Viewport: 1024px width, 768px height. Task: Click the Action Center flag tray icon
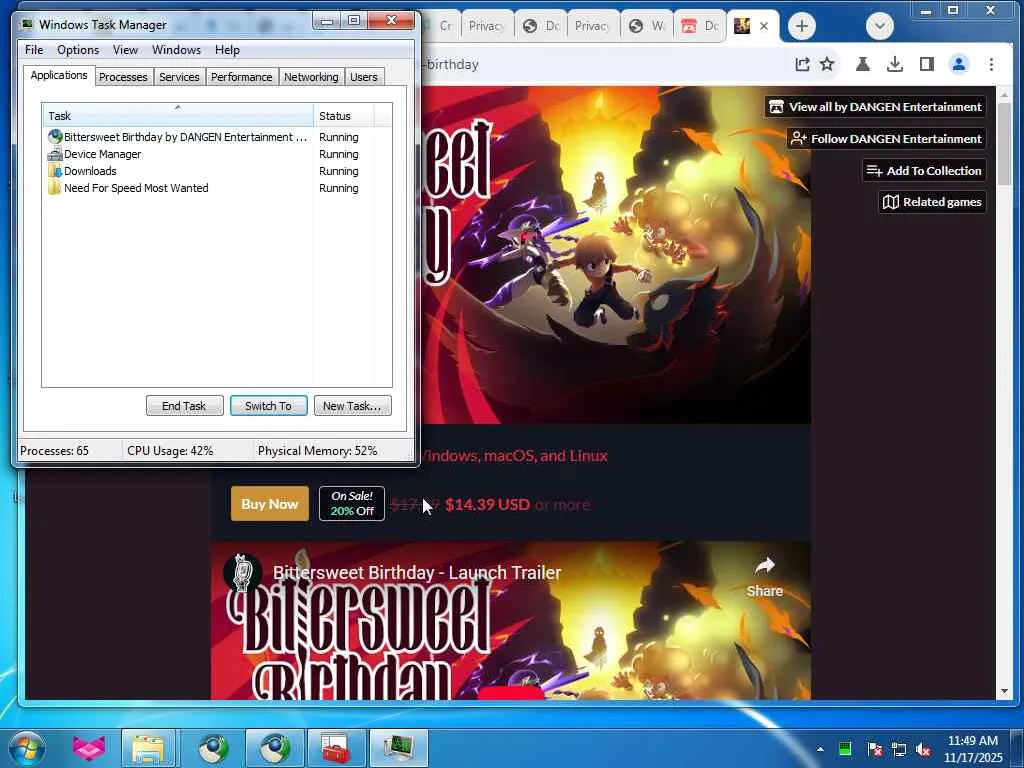(x=874, y=750)
